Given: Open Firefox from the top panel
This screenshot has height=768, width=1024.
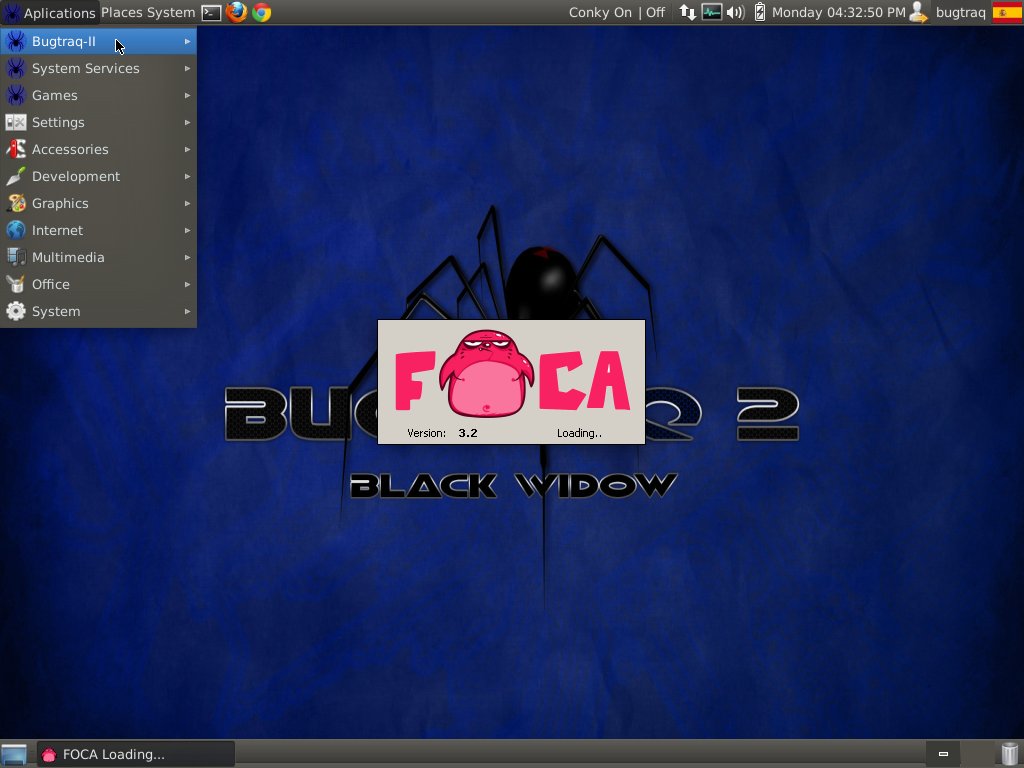Looking at the screenshot, I should pyautogui.click(x=236, y=12).
